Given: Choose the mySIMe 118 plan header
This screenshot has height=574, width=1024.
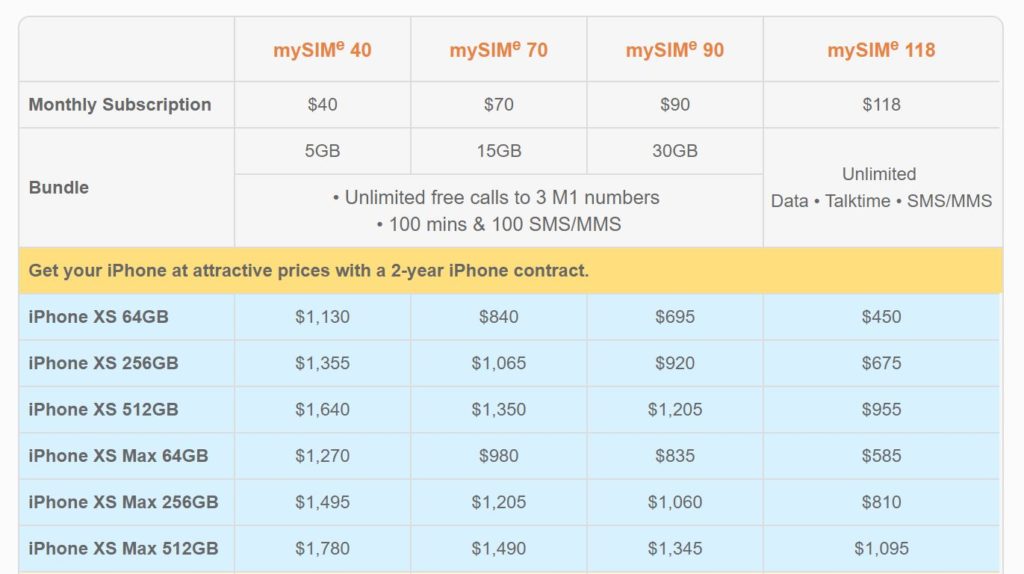Looking at the screenshot, I should point(881,50).
